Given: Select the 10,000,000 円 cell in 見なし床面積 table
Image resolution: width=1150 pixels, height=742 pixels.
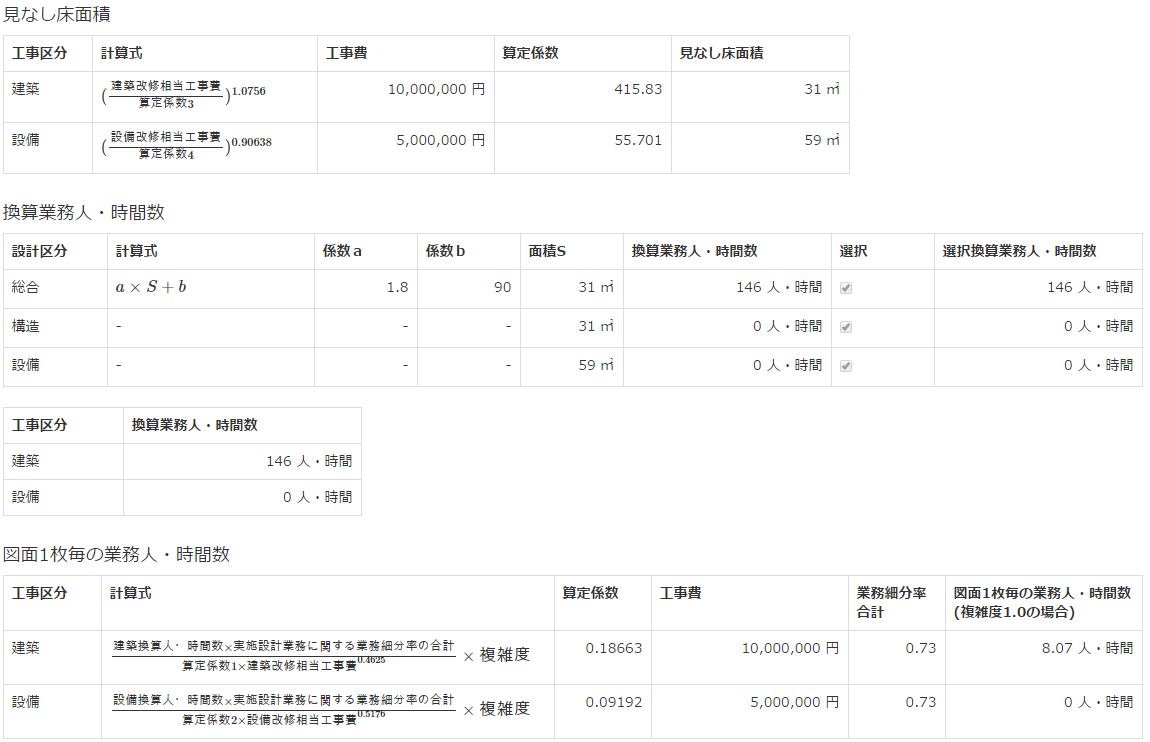Looking at the screenshot, I should click(406, 97).
